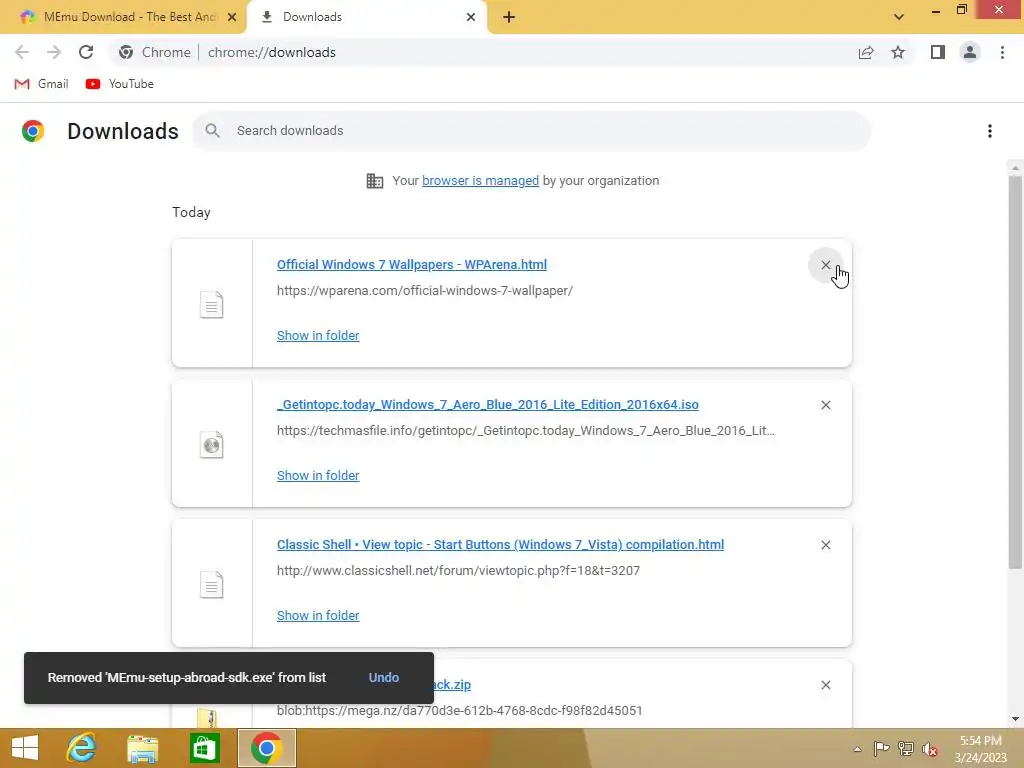Image resolution: width=1024 pixels, height=768 pixels.
Task: Open Chrome's three-dot main menu
Action: pyautogui.click(x=1002, y=52)
